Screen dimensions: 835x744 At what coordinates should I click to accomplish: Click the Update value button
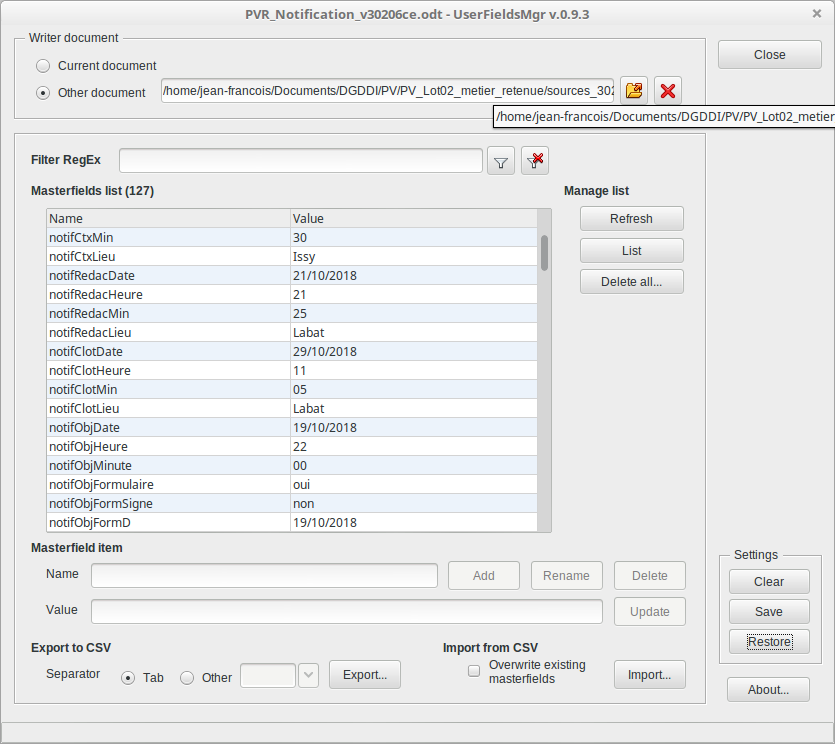click(650, 612)
